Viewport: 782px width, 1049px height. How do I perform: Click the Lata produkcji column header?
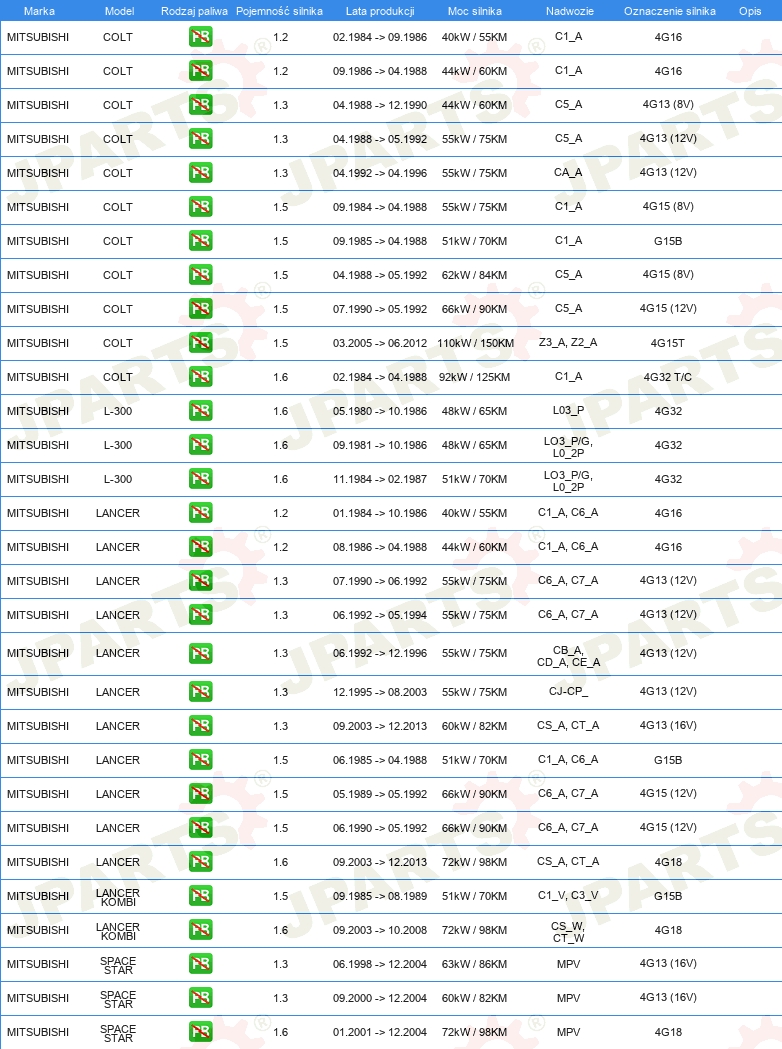pyautogui.click(x=380, y=11)
